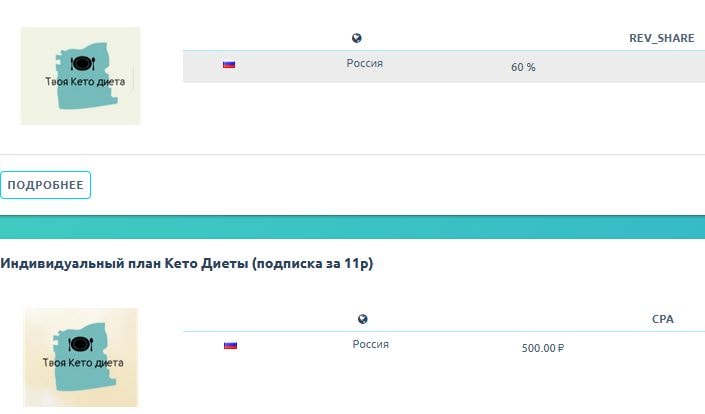The width and height of the screenshot is (705, 414).
Task: Click the 60 % payout value
Action: 523,67
